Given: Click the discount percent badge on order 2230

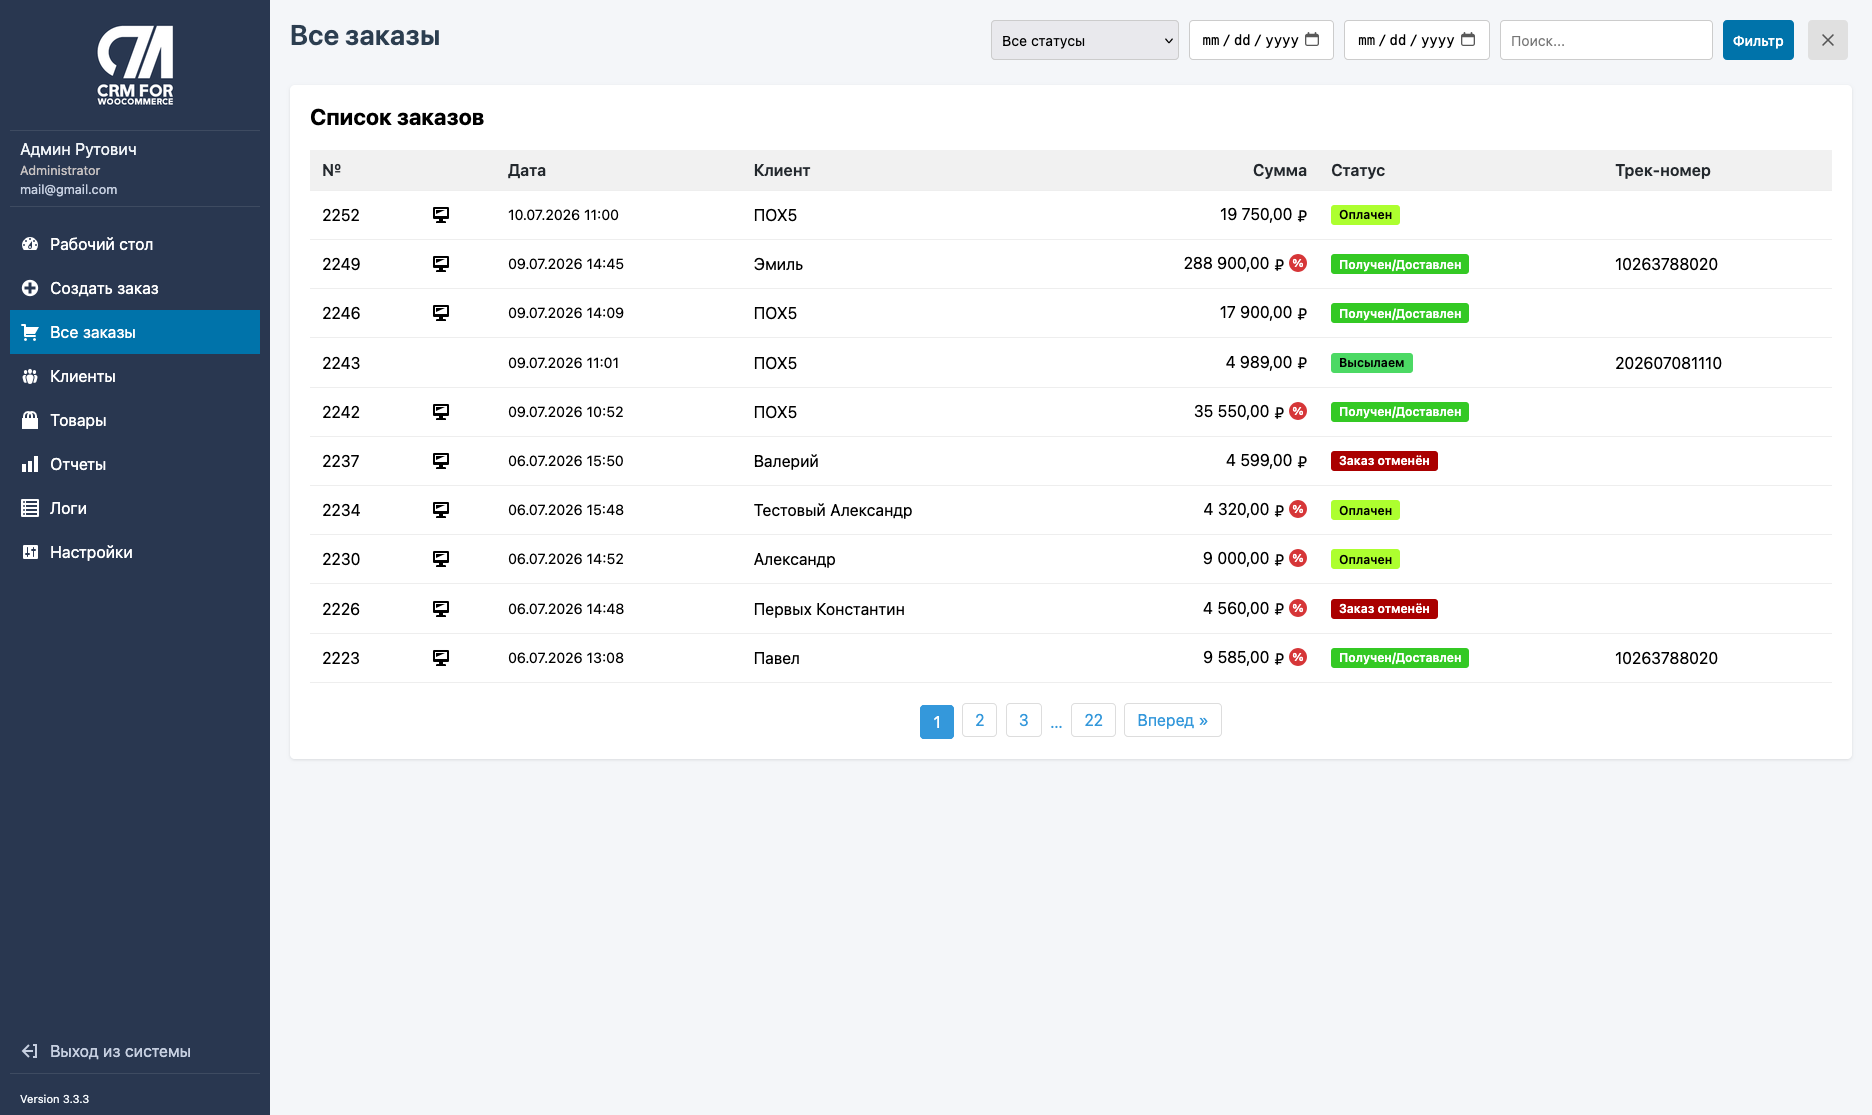Looking at the screenshot, I should (x=1298, y=558).
